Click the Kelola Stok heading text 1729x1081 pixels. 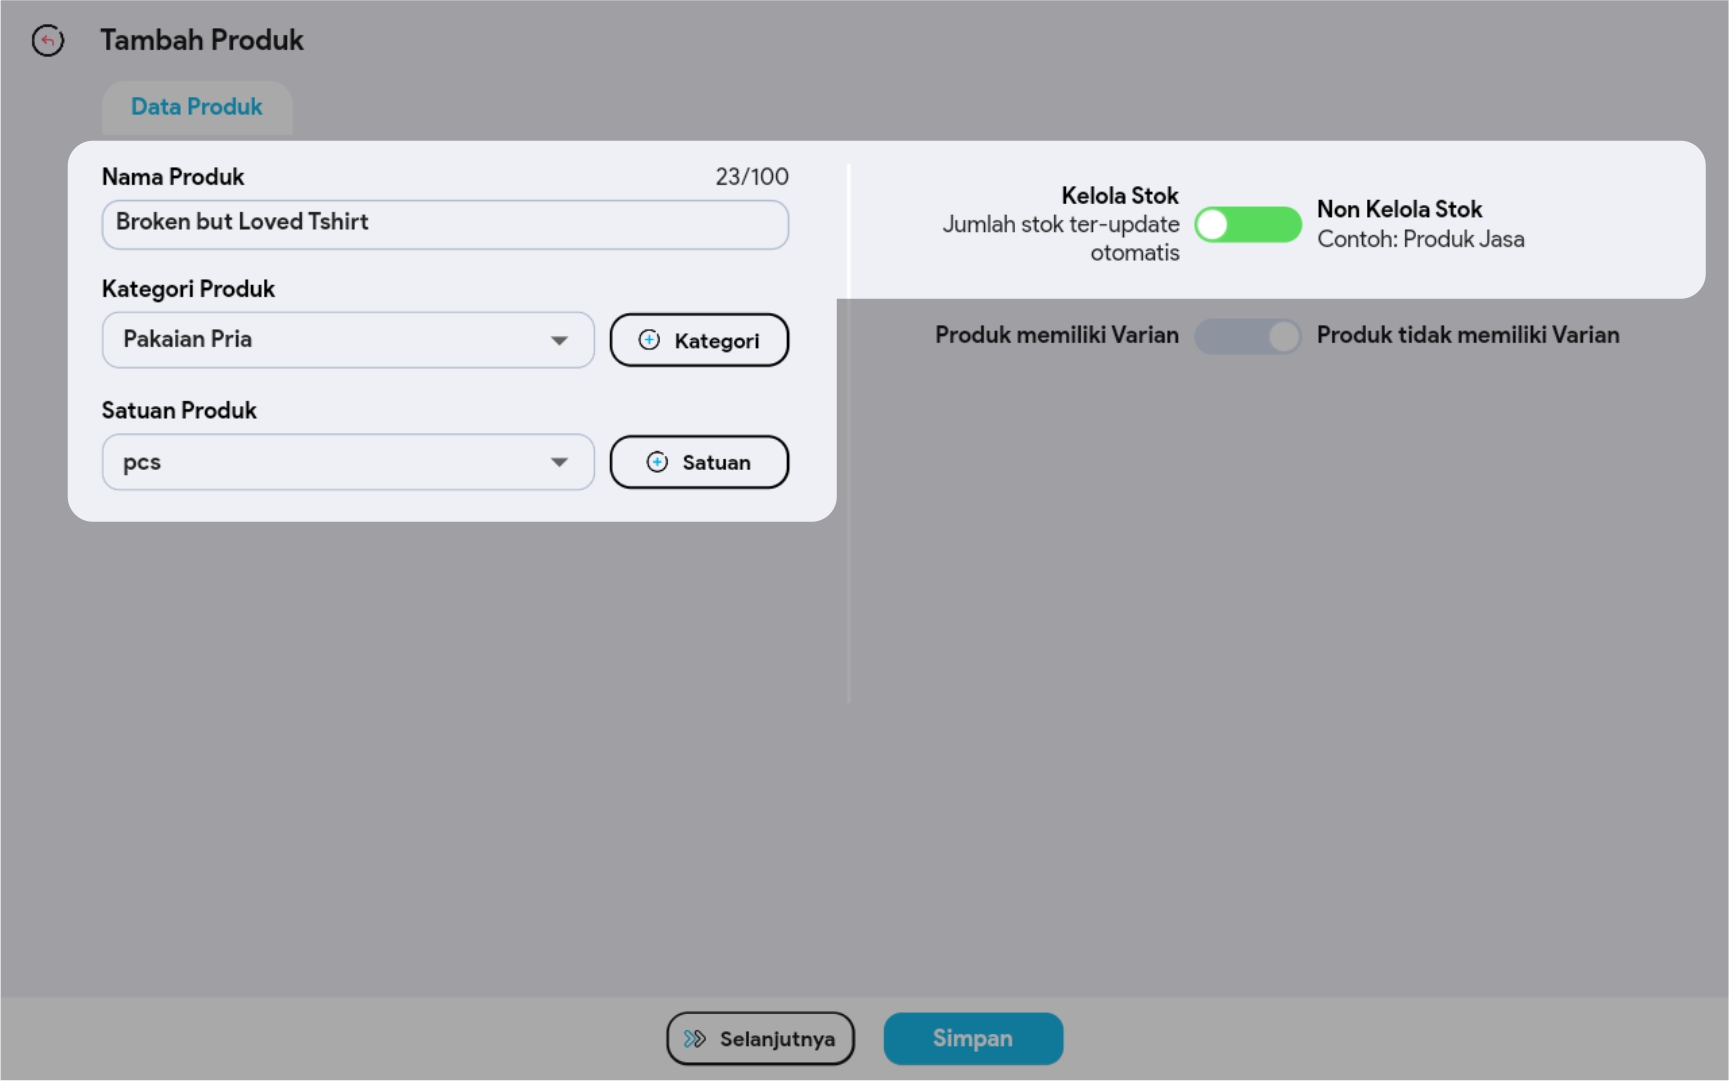tap(1119, 196)
